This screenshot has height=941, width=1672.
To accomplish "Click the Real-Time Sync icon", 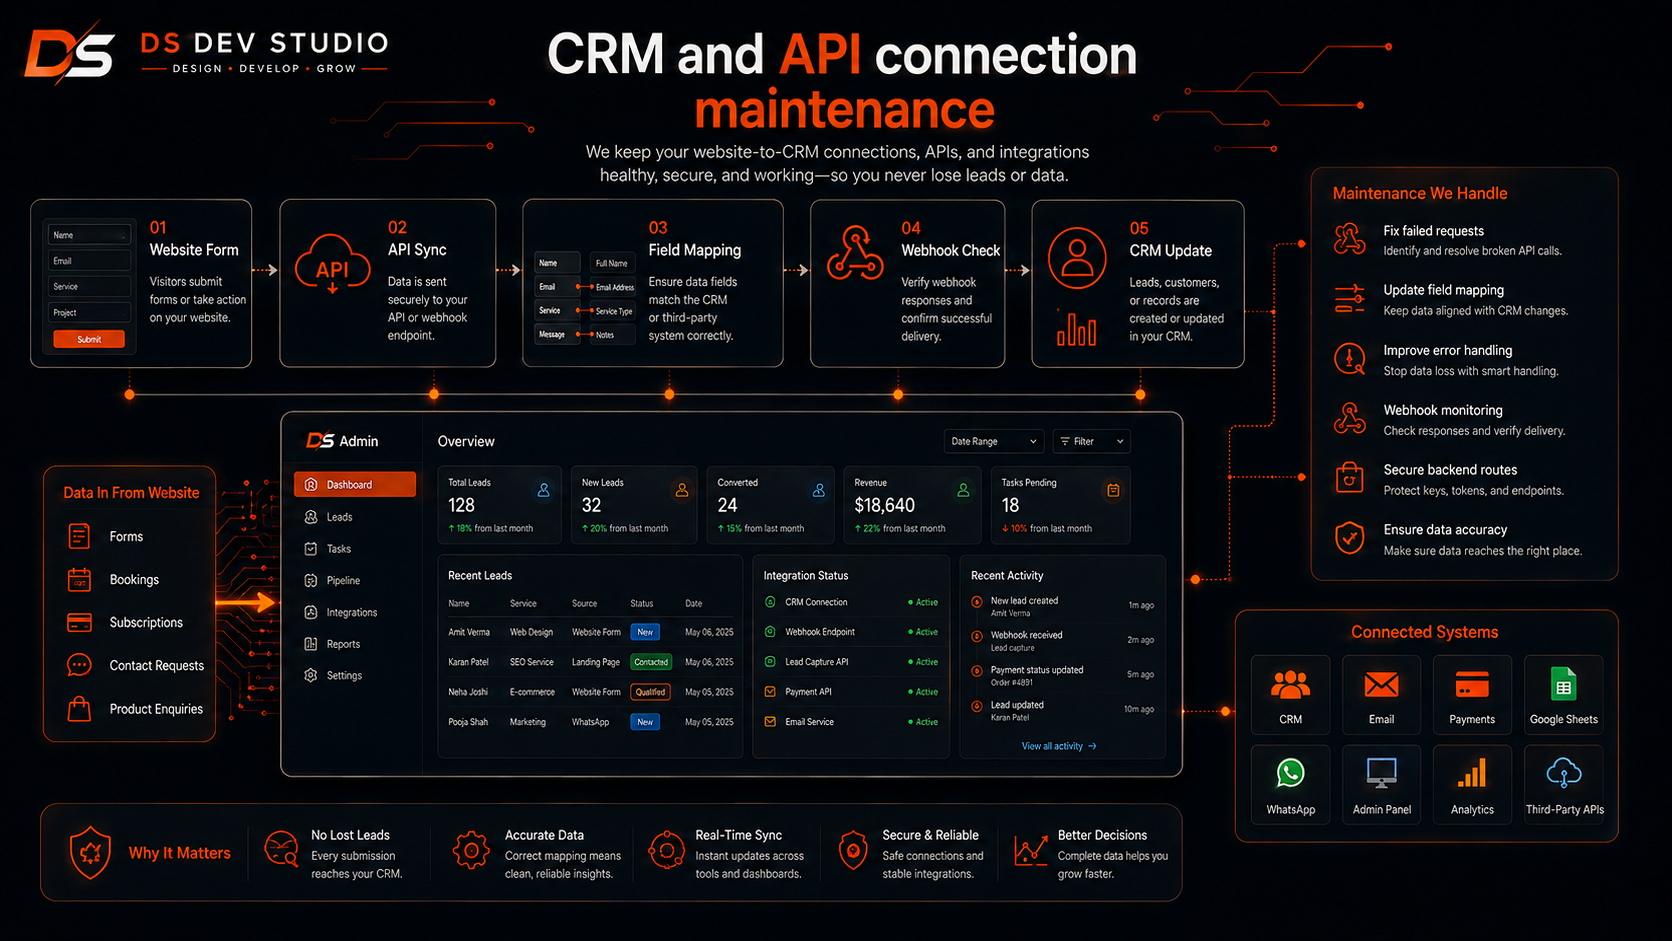I will (x=665, y=851).
